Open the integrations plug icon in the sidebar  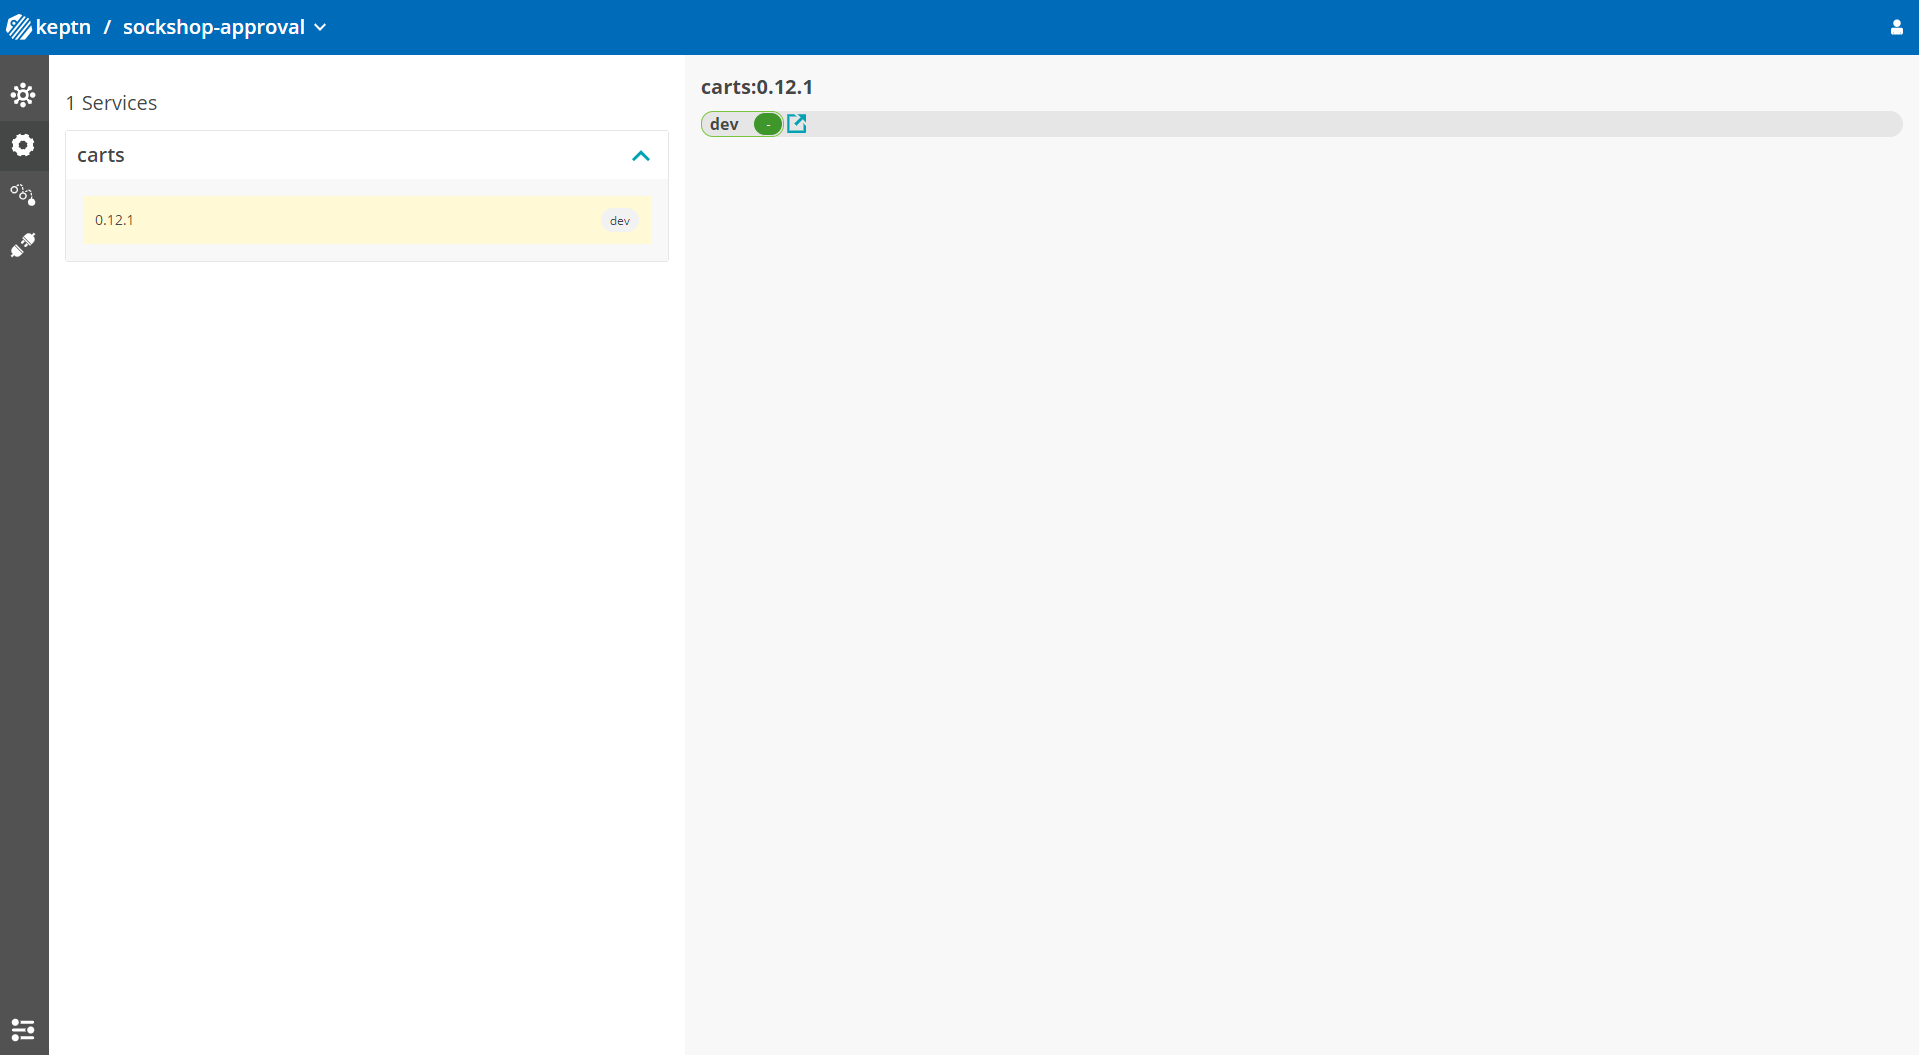tap(23, 245)
